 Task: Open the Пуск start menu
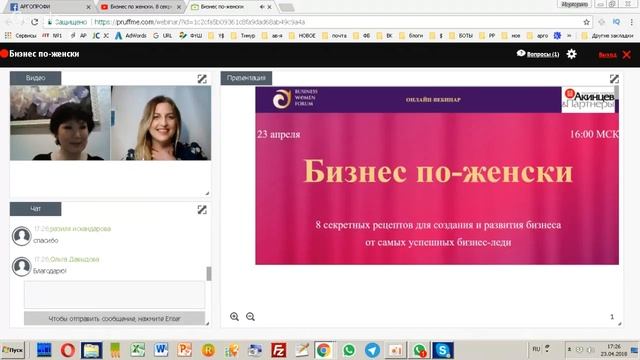pos(13,350)
